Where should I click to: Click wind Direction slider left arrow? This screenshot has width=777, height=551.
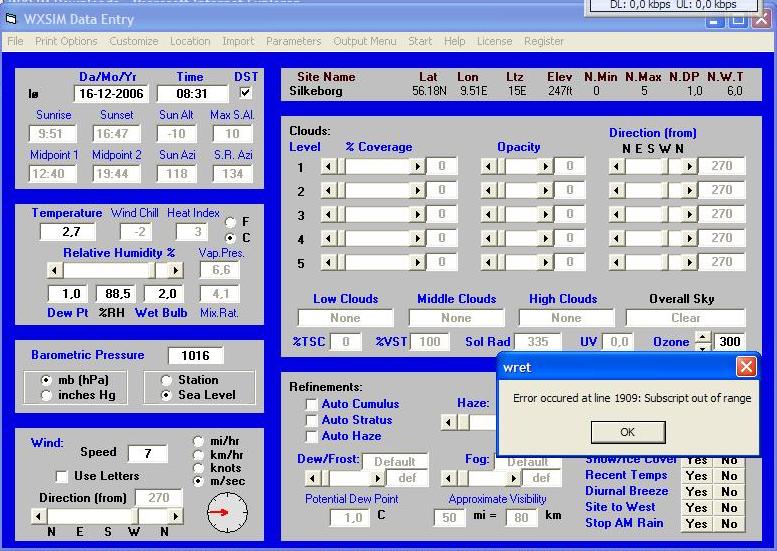39,516
